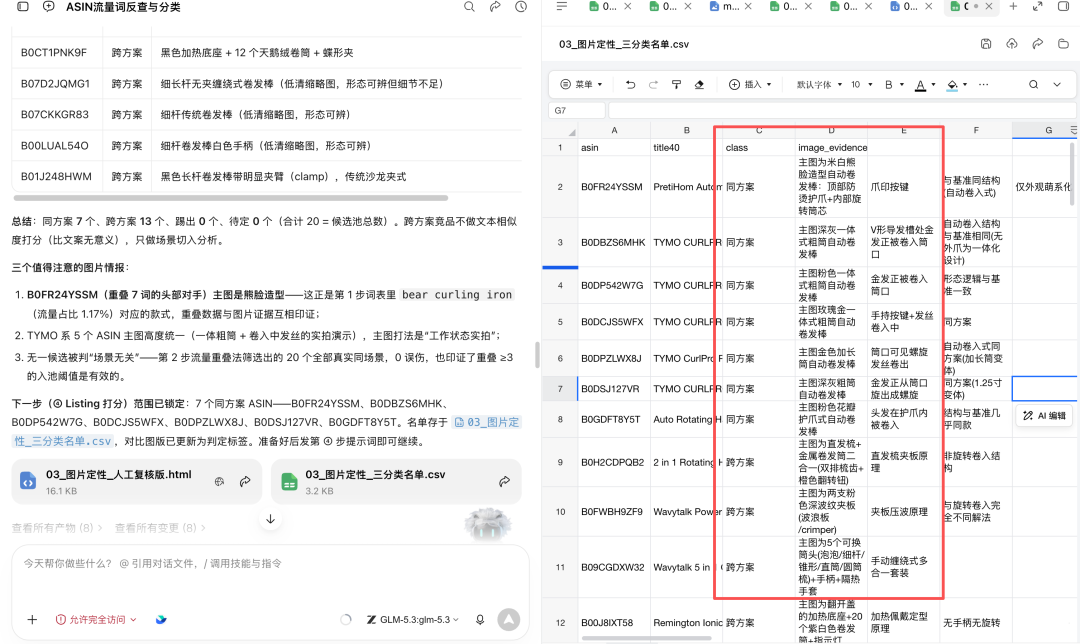Open the chat history clock icon
This screenshot has height=644, width=1080.
[x=521, y=6]
